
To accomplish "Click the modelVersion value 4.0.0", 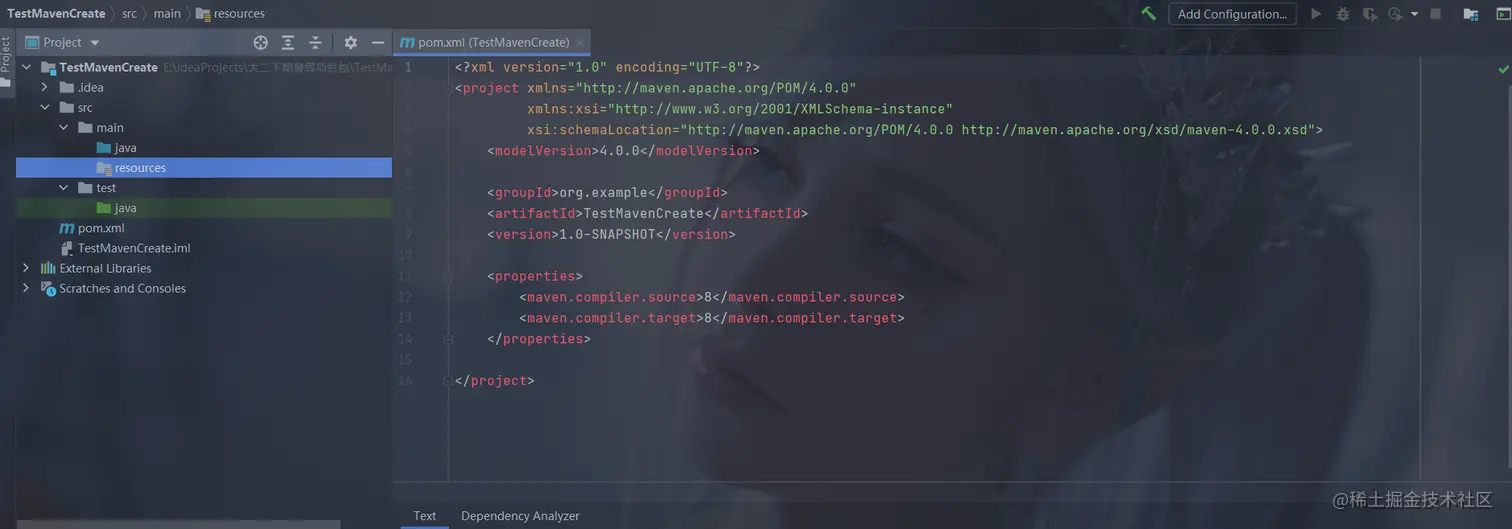I will 619,151.
